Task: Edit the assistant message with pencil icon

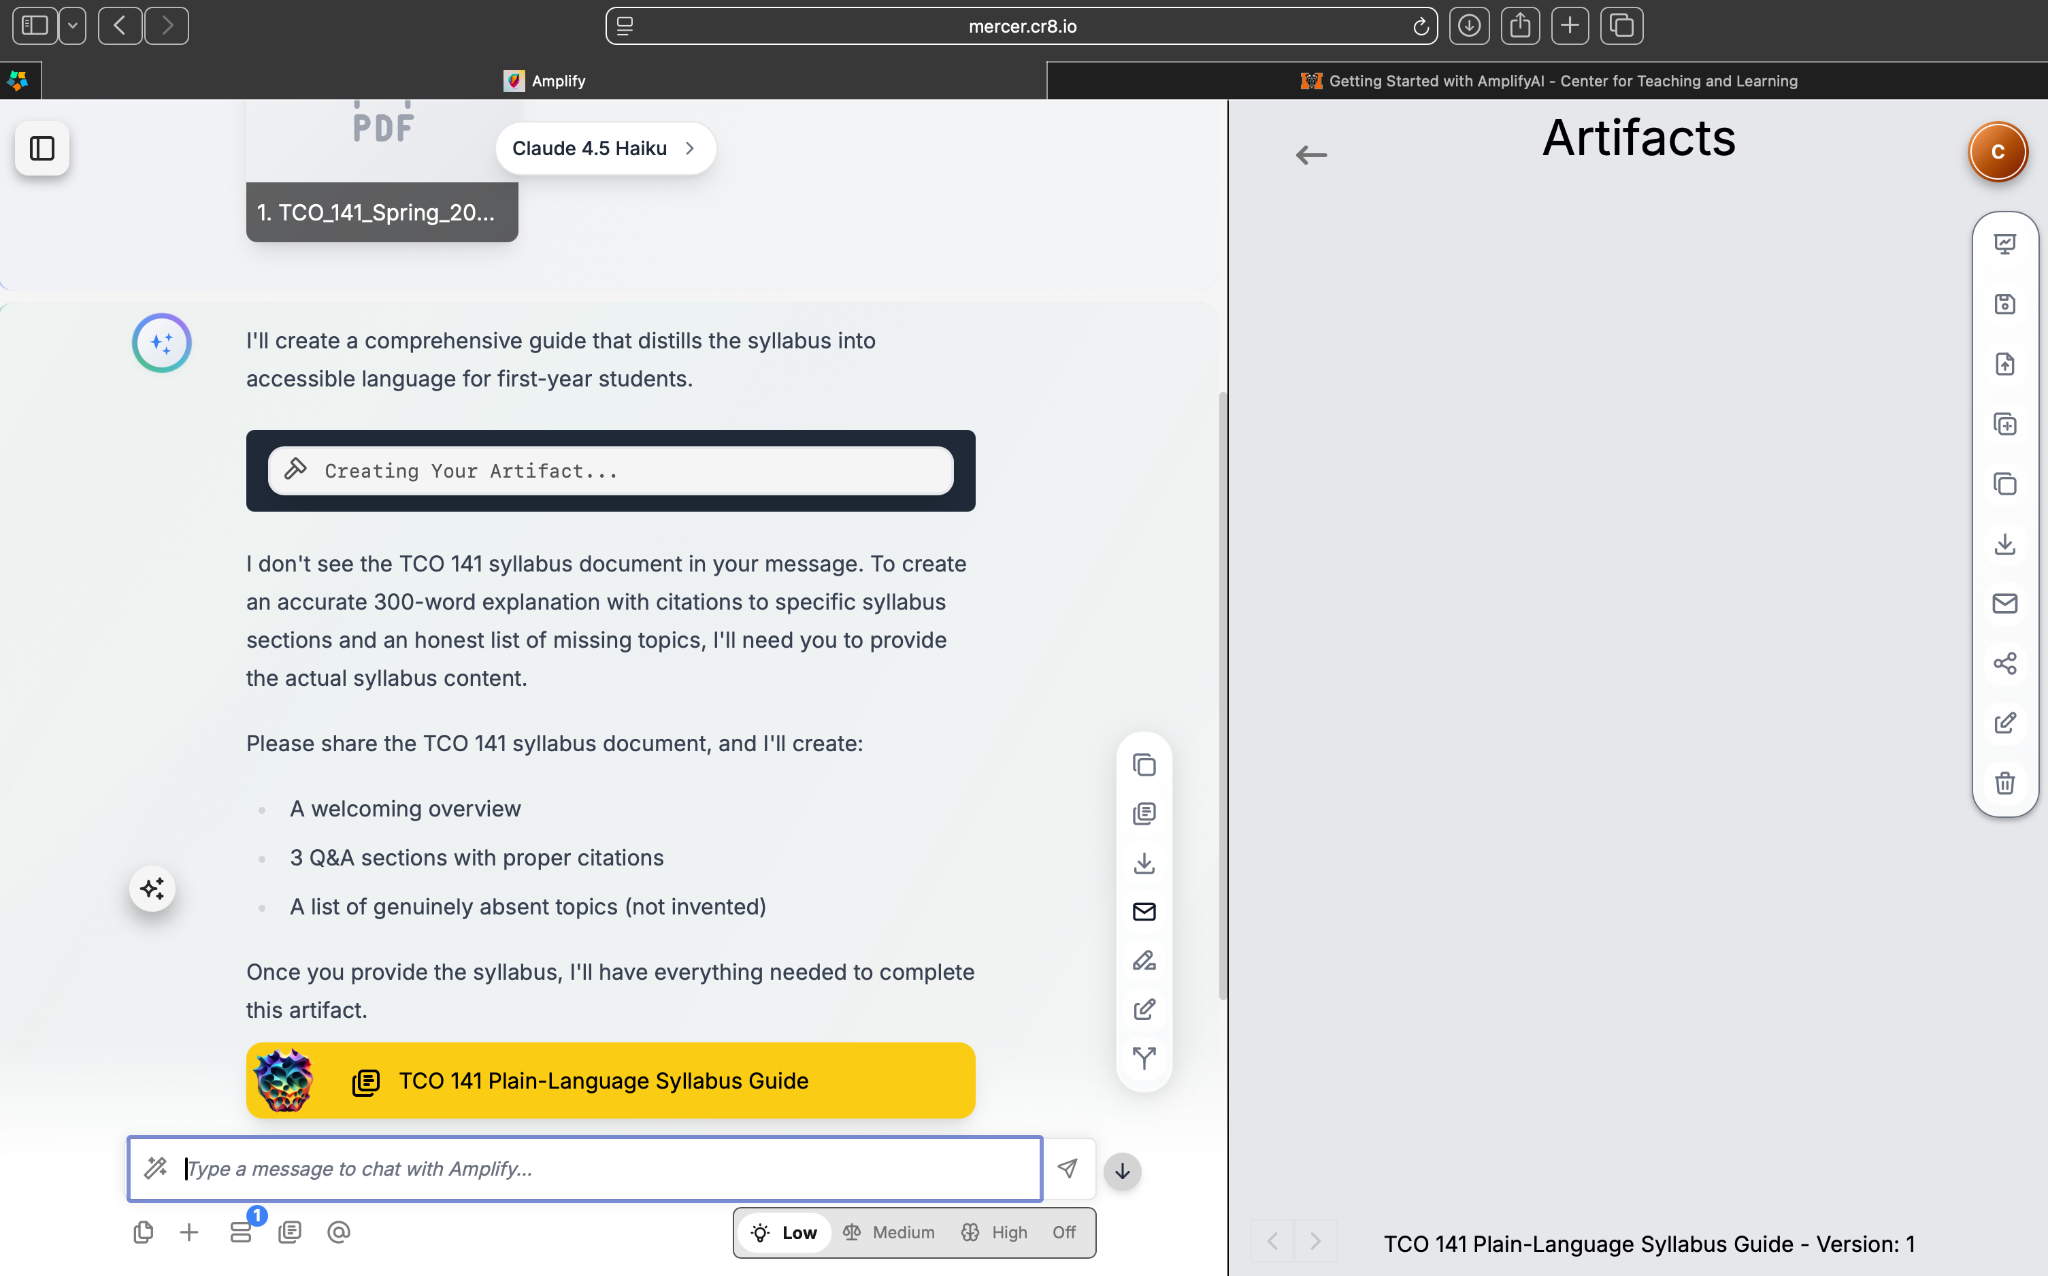Action: point(1144,1009)
